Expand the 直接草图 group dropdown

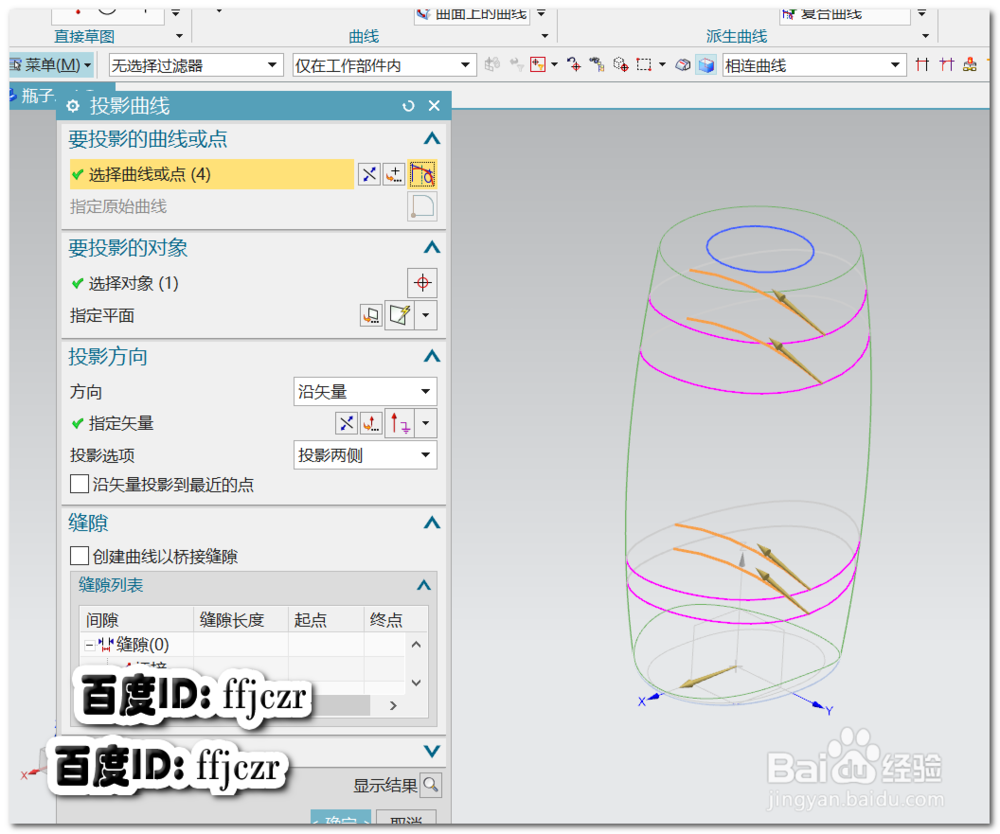click(x=179, y=36)
